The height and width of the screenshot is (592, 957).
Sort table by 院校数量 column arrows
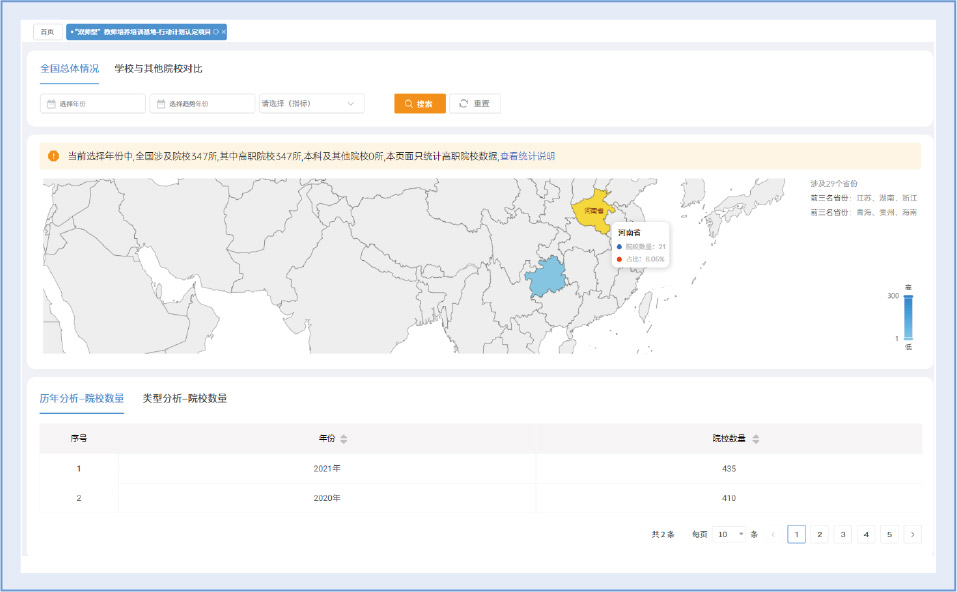[x=756, y=439]
